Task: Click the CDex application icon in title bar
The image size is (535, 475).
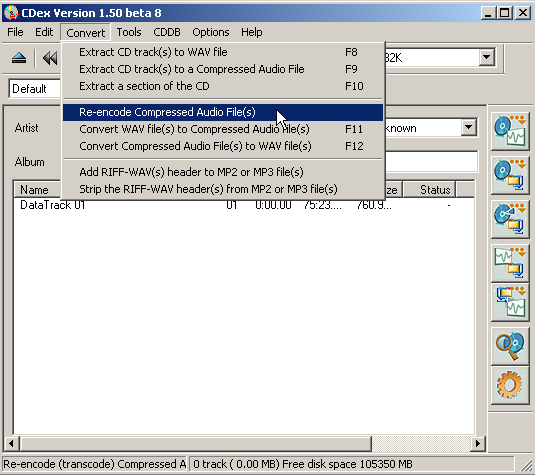Action: pyautogui.click(x=11, y=13)
